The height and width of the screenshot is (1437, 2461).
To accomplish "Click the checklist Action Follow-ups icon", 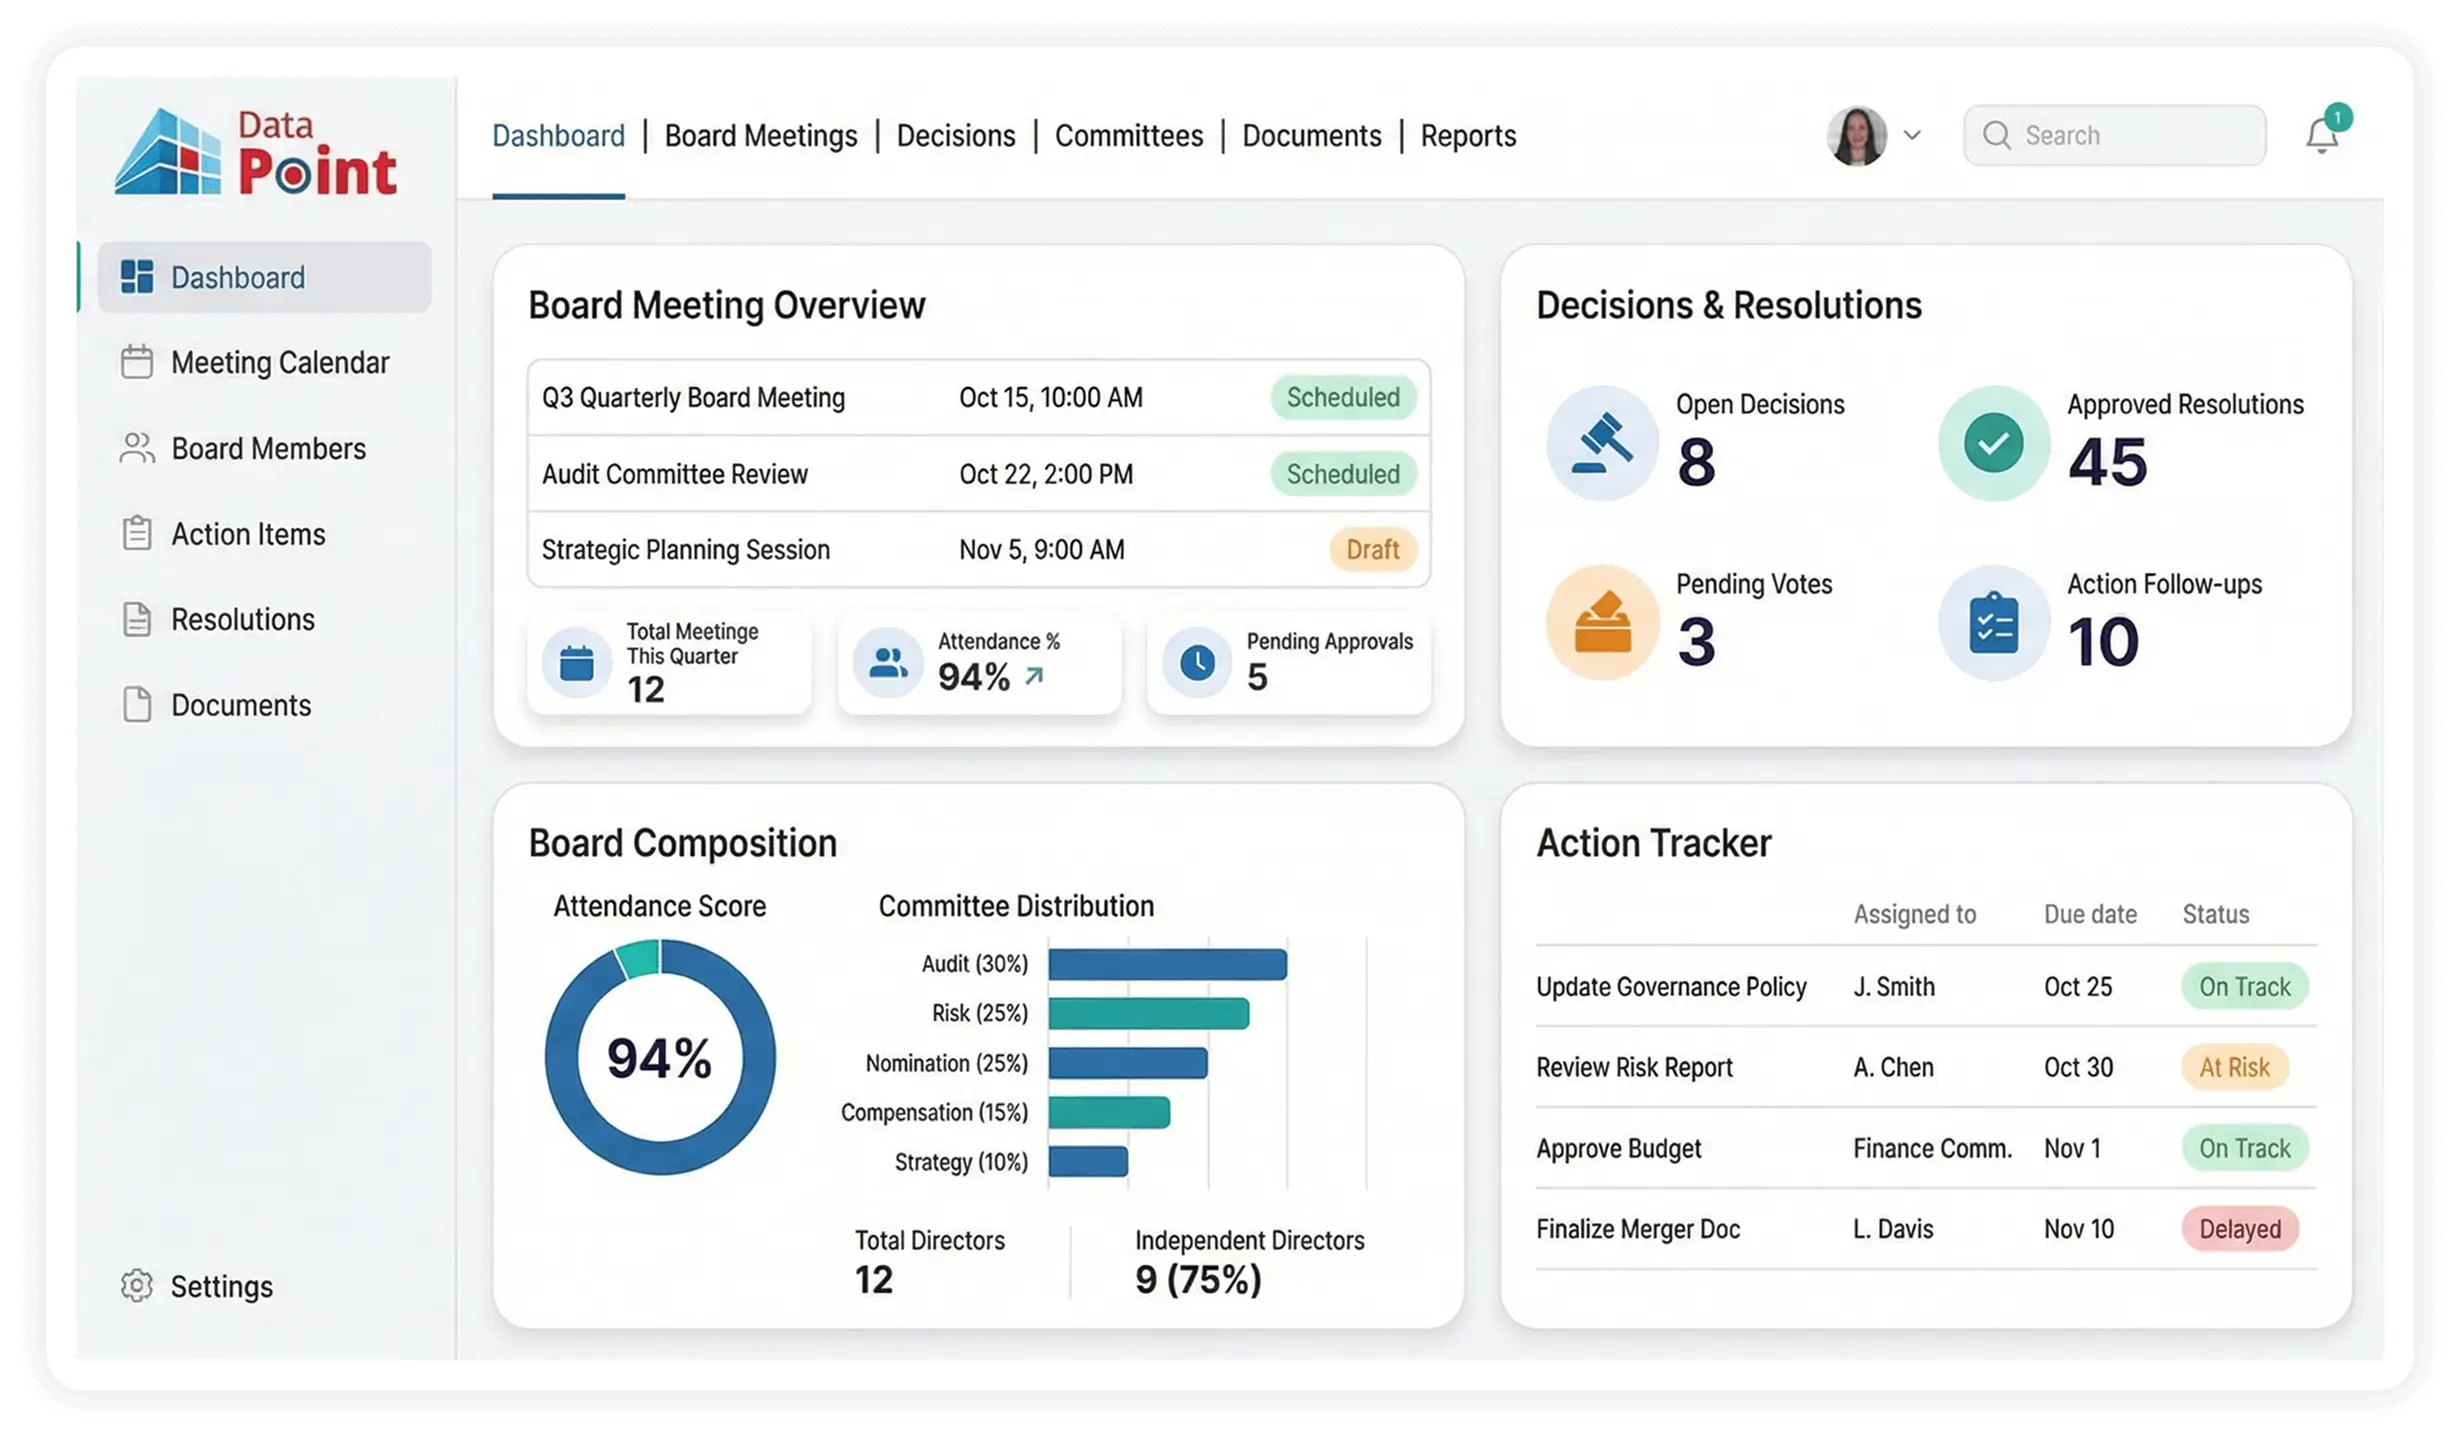I will coord(1993,622).
